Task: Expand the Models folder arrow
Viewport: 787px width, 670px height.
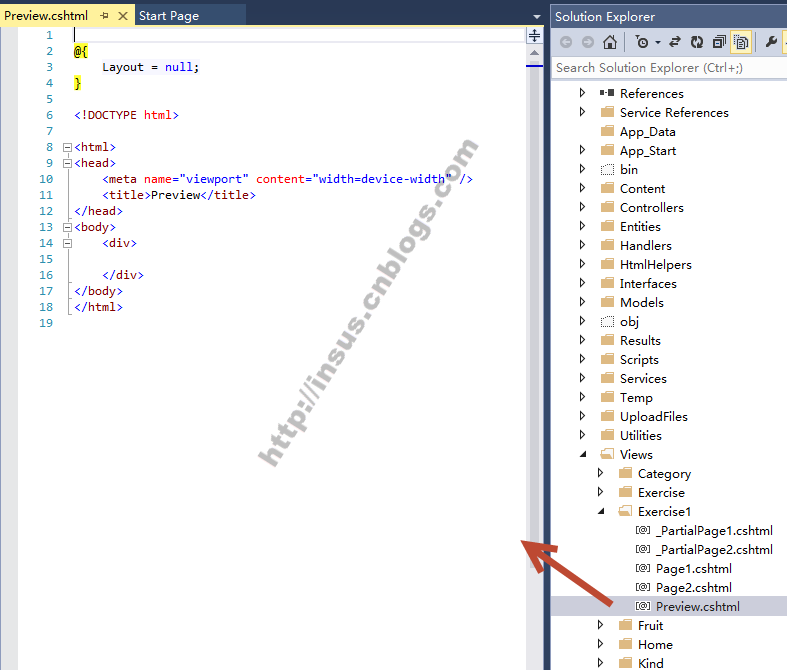Action: [x=582, y=302]
